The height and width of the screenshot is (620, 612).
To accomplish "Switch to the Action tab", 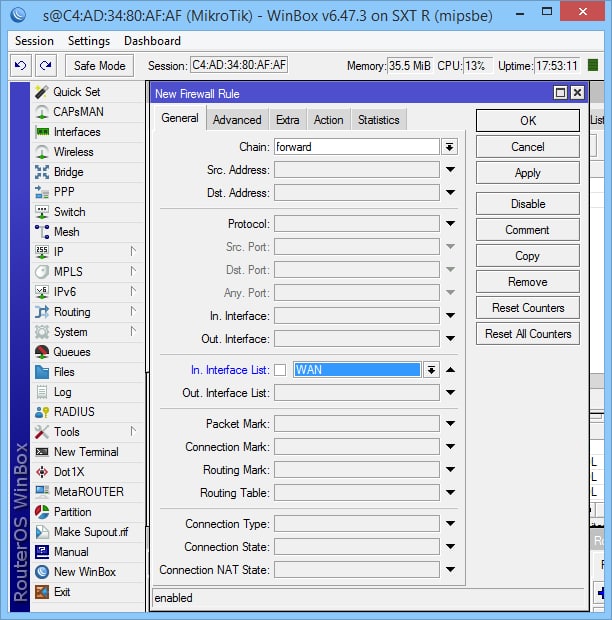I will [329, 119].
